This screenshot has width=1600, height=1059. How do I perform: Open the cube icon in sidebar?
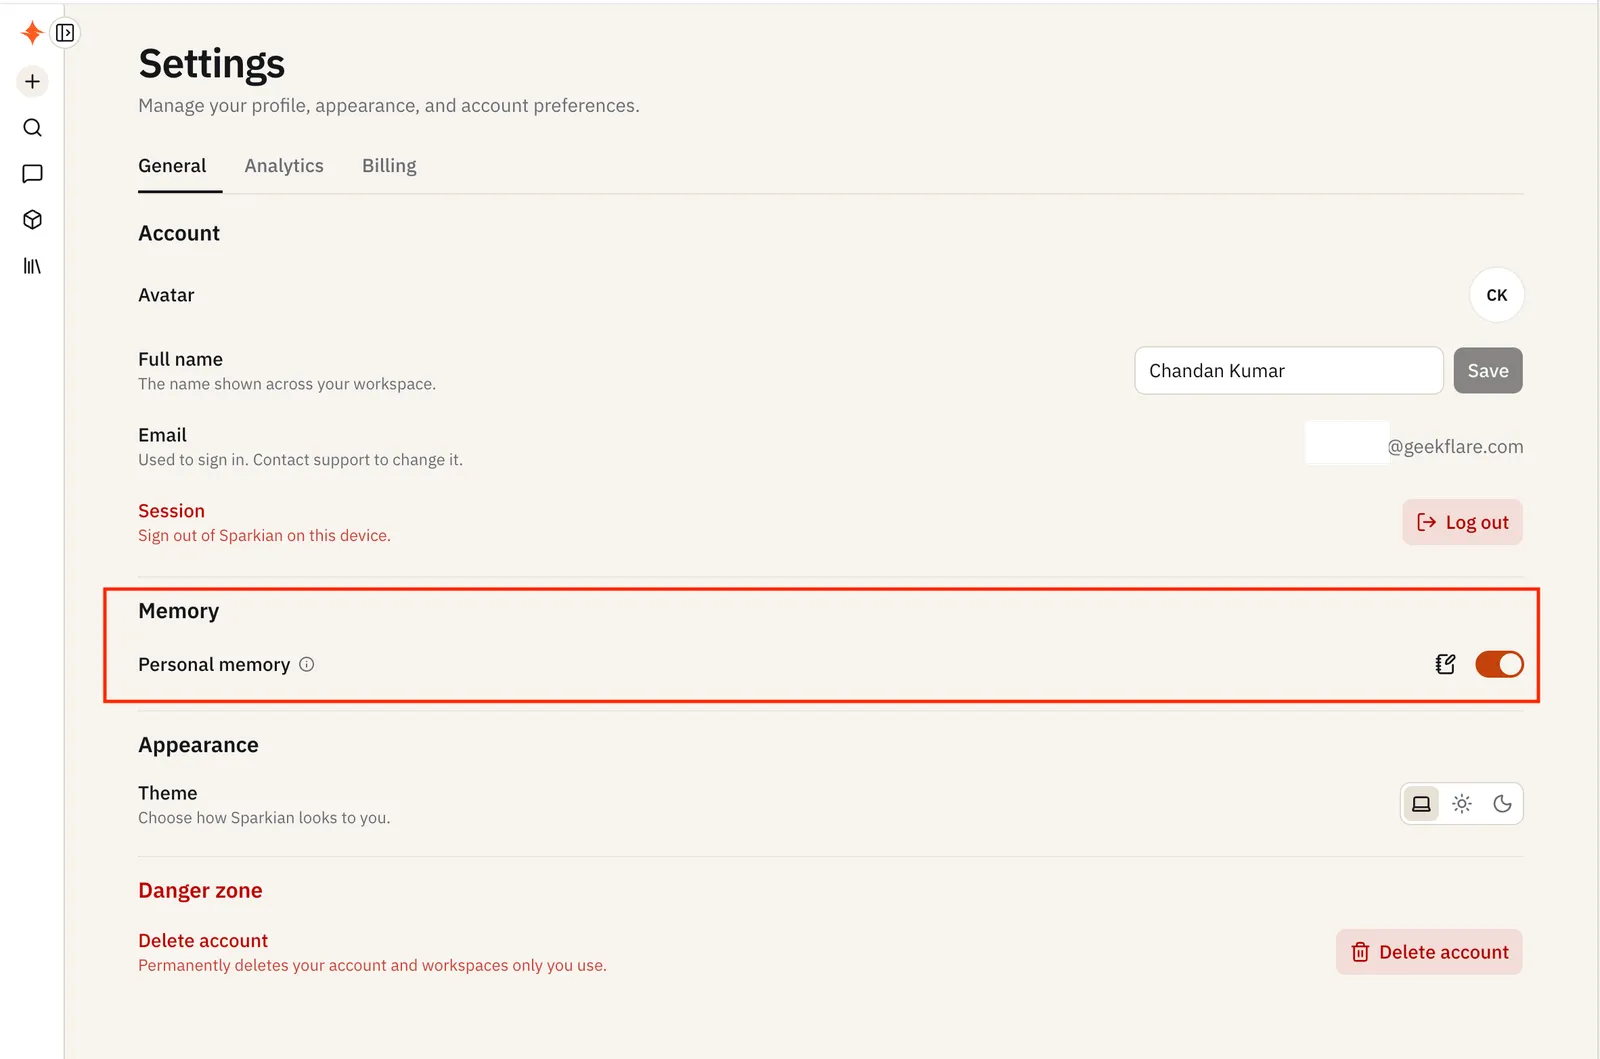point(32,220)
